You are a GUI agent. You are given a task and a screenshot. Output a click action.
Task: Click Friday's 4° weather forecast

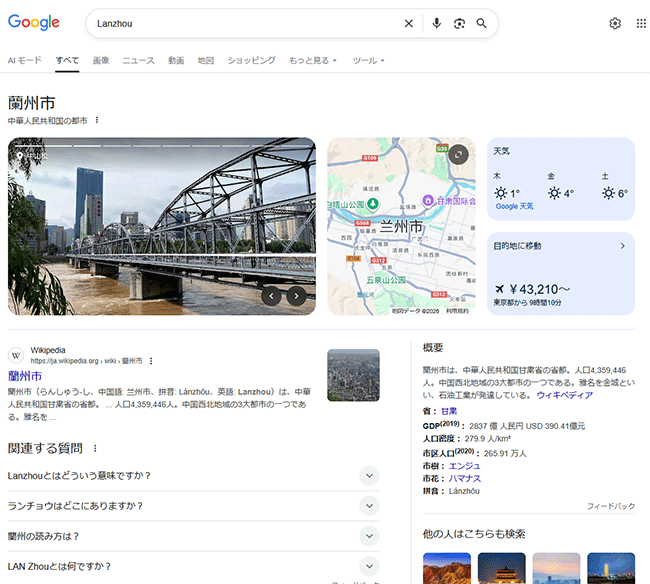(561, 193)
